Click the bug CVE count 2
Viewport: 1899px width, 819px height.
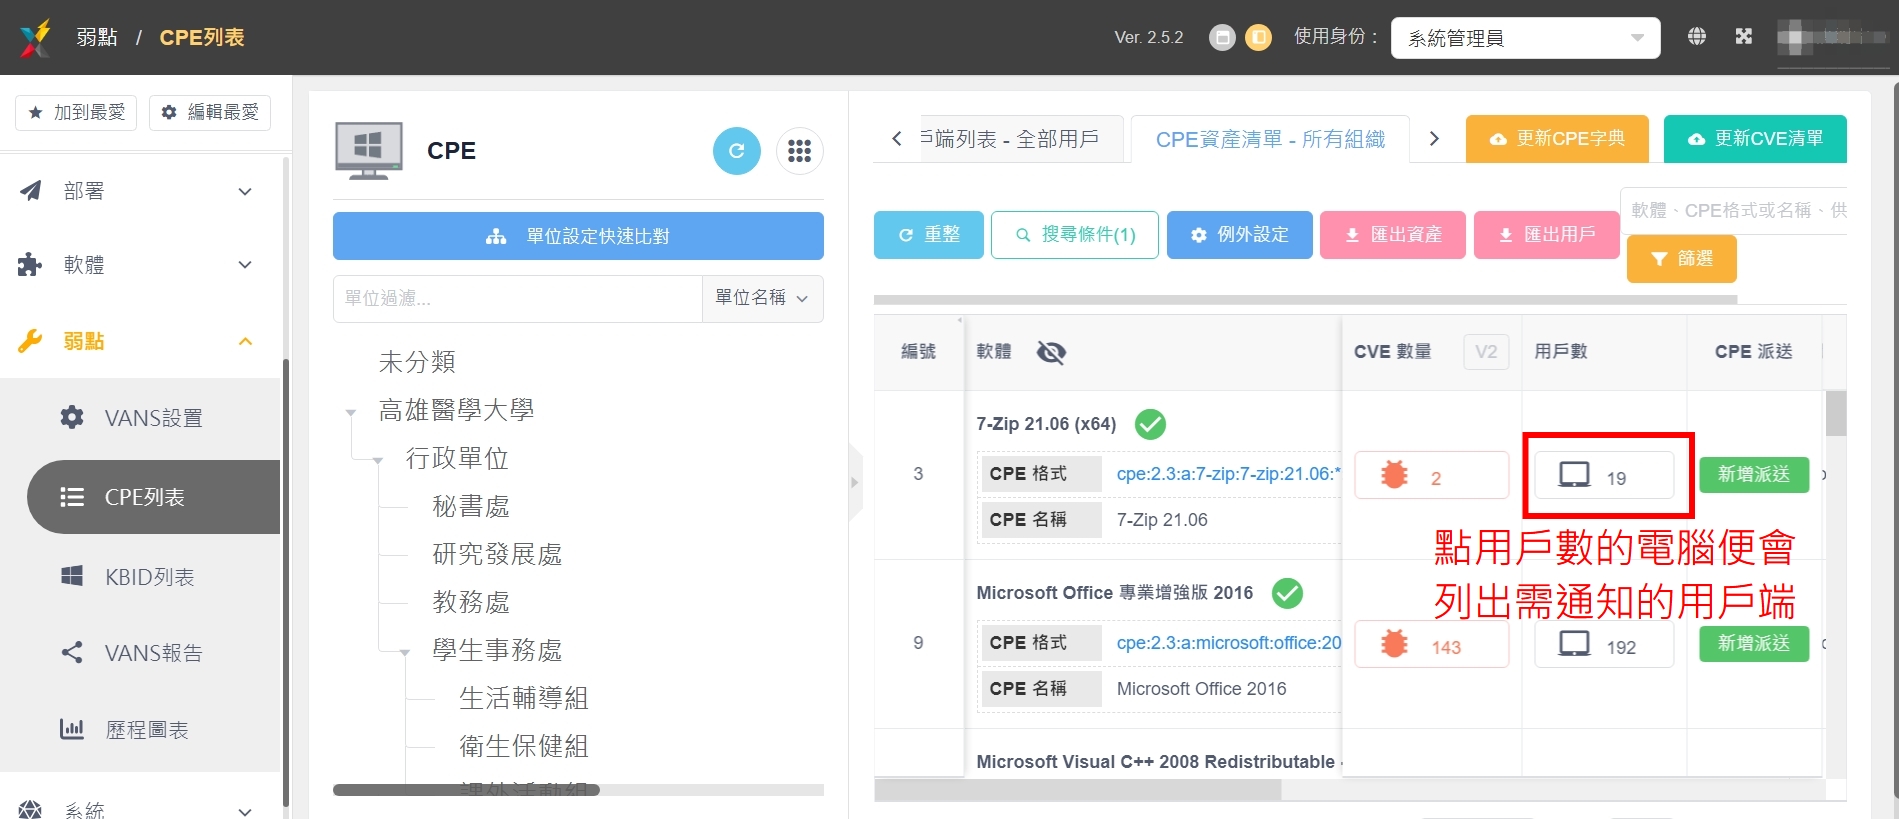1432,475
